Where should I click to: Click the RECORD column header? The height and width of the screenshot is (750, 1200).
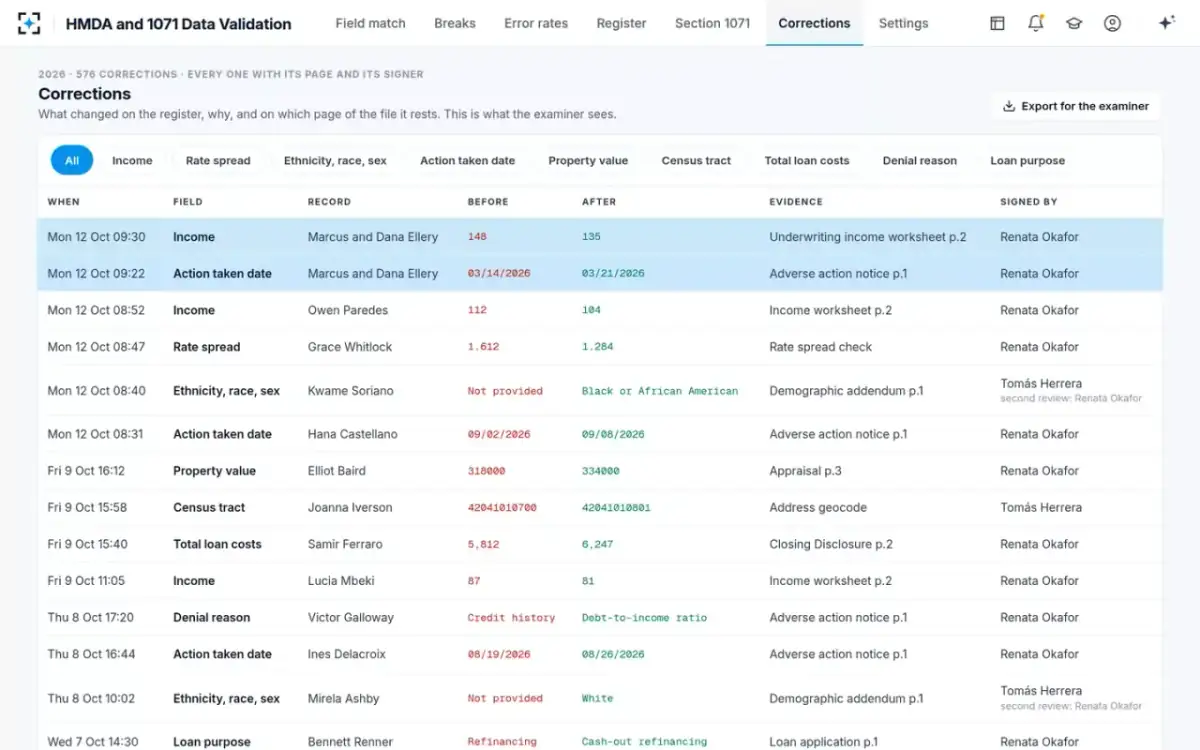pos(329,202)
